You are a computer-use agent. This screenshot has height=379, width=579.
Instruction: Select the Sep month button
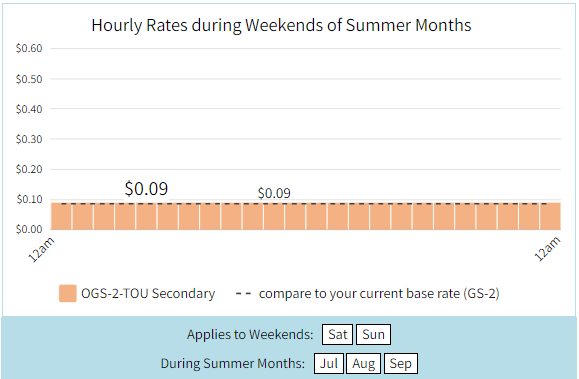(401, 363)
